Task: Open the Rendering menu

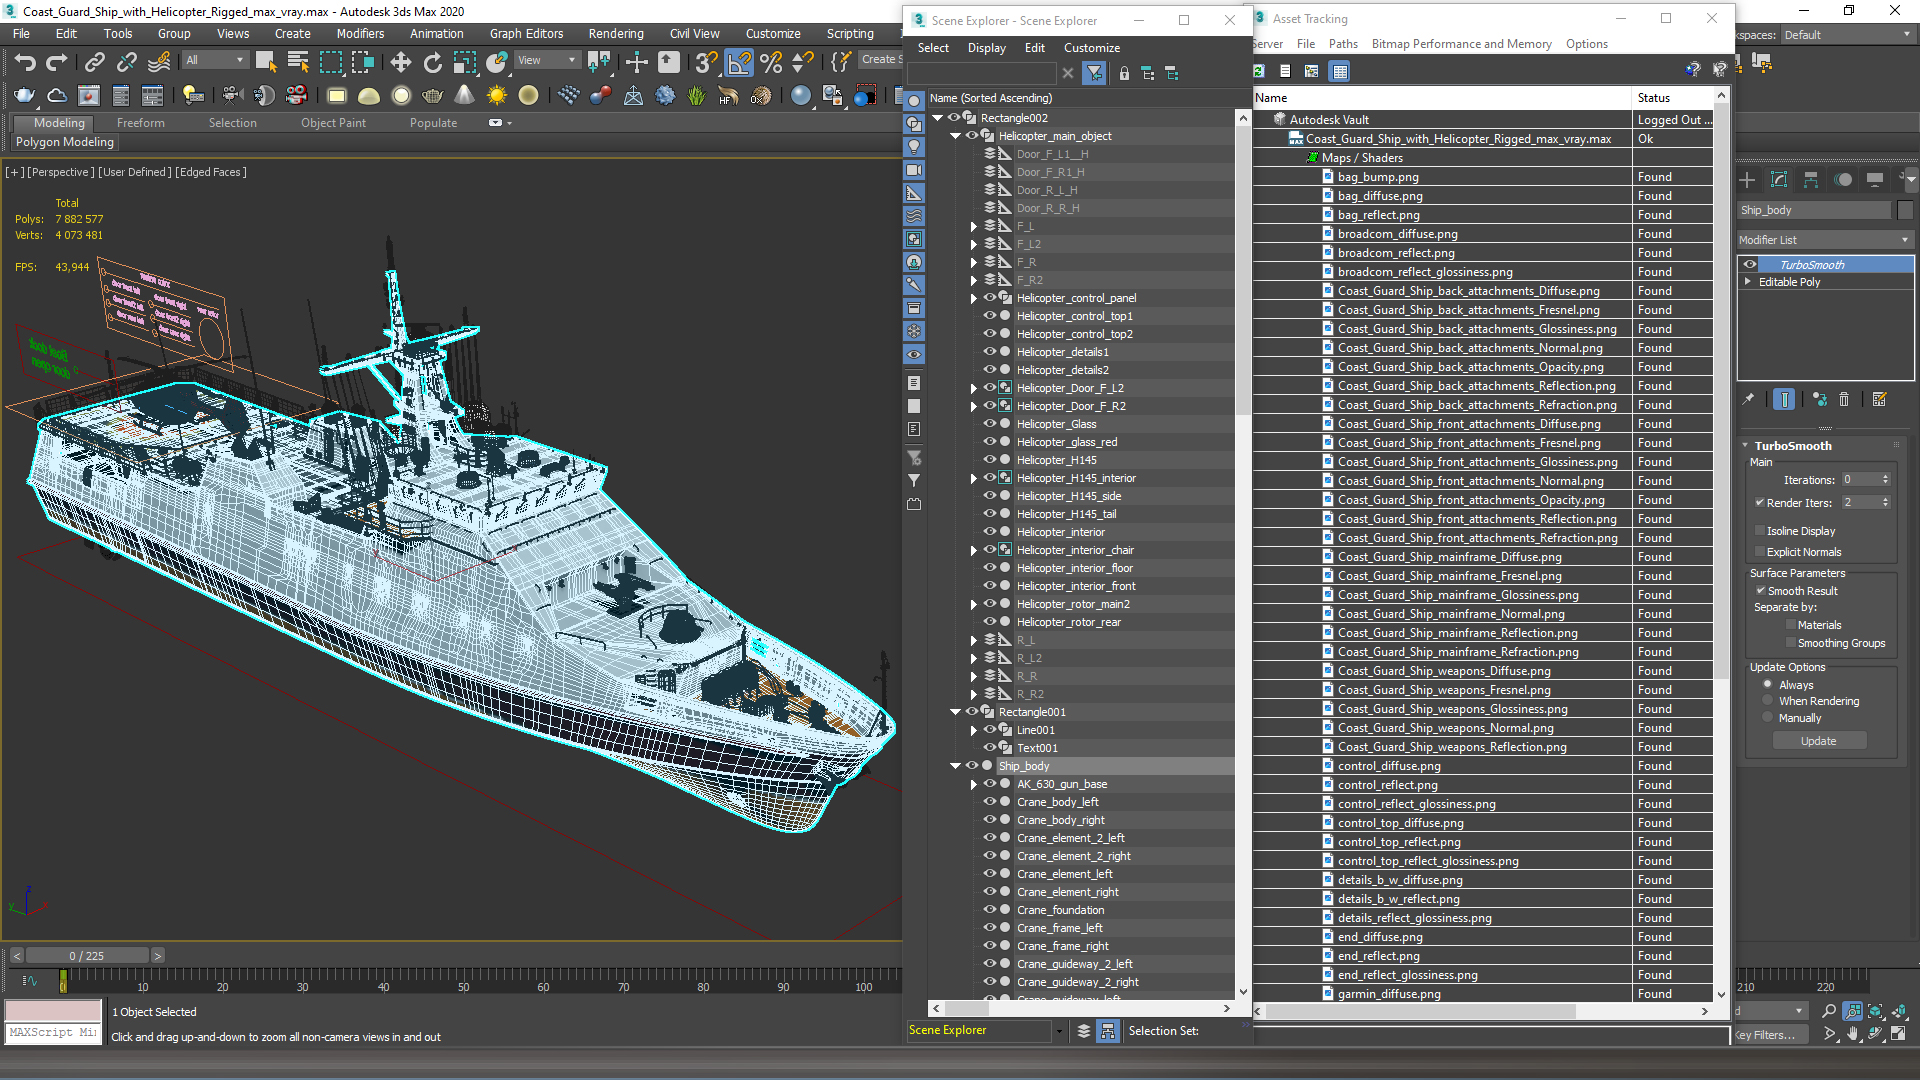Action: pos(615,33)
